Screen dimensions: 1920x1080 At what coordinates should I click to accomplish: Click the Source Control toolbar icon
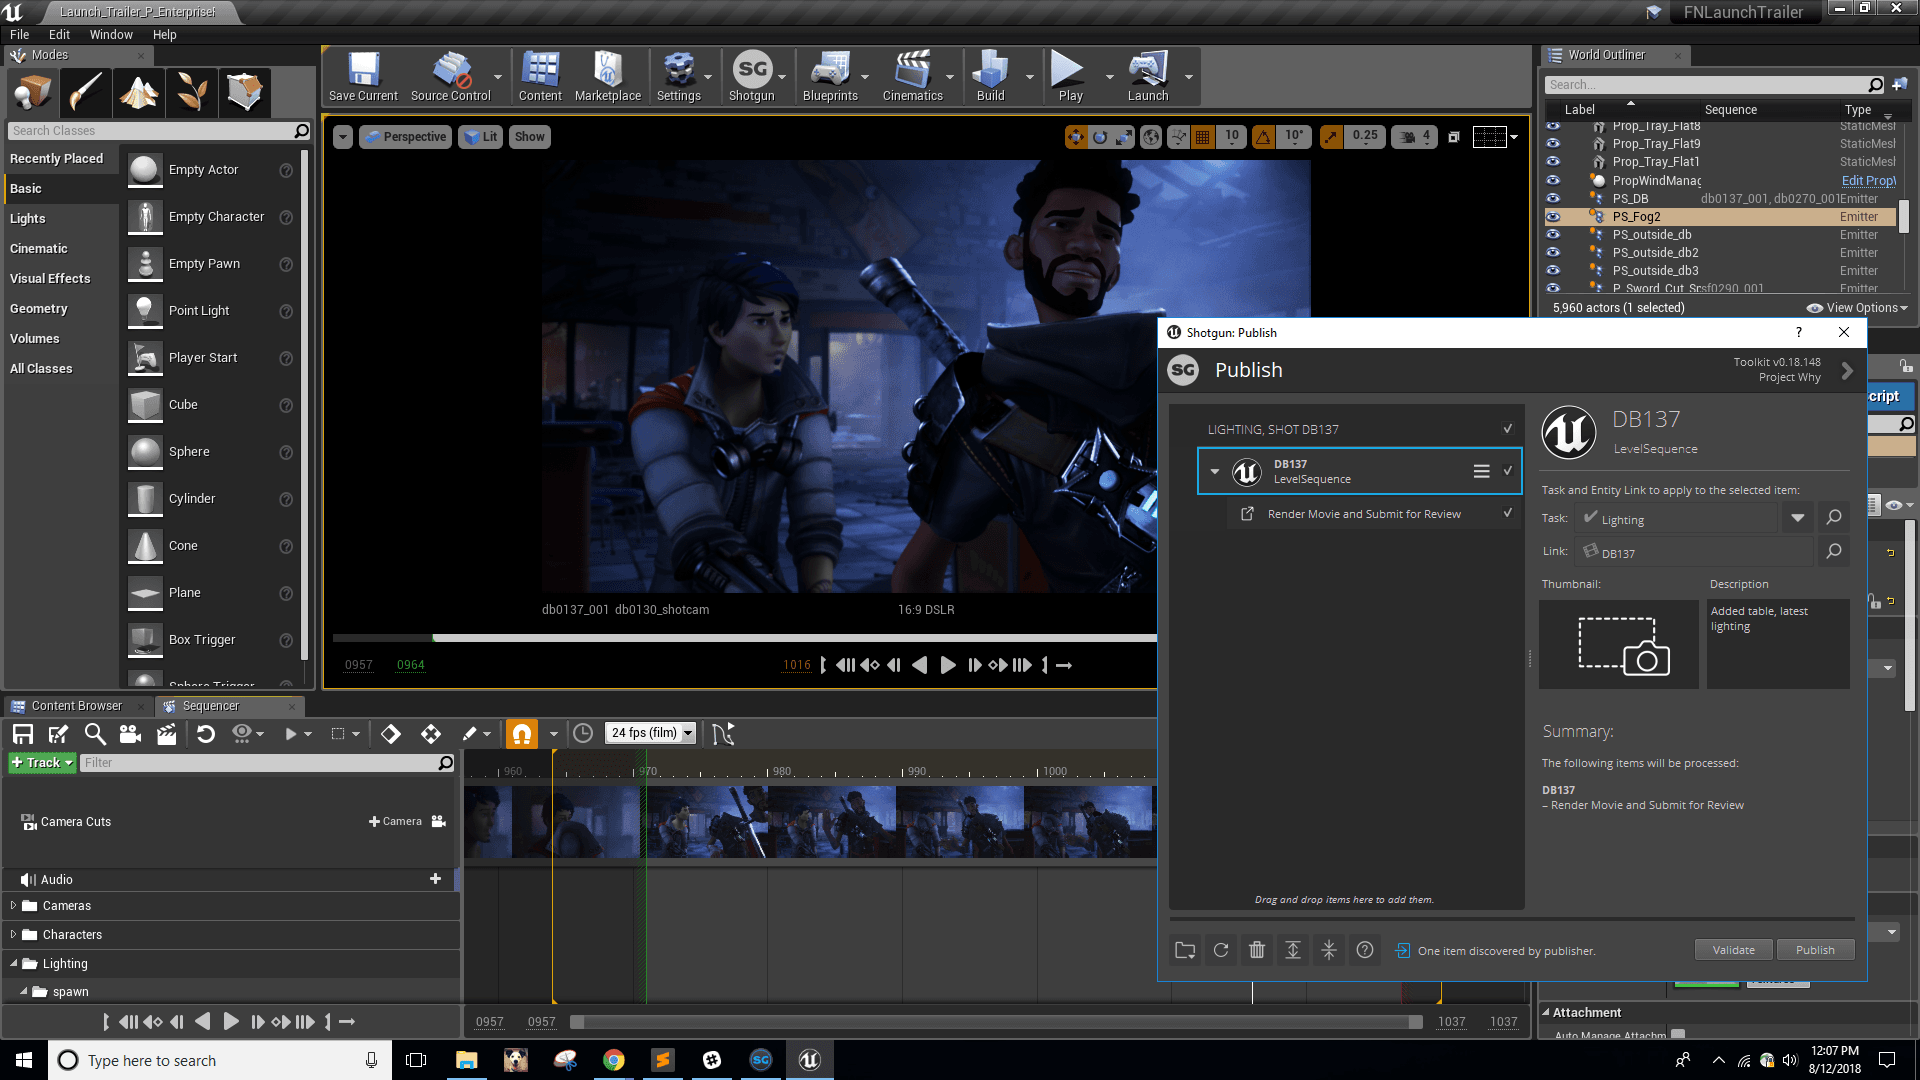451,73
